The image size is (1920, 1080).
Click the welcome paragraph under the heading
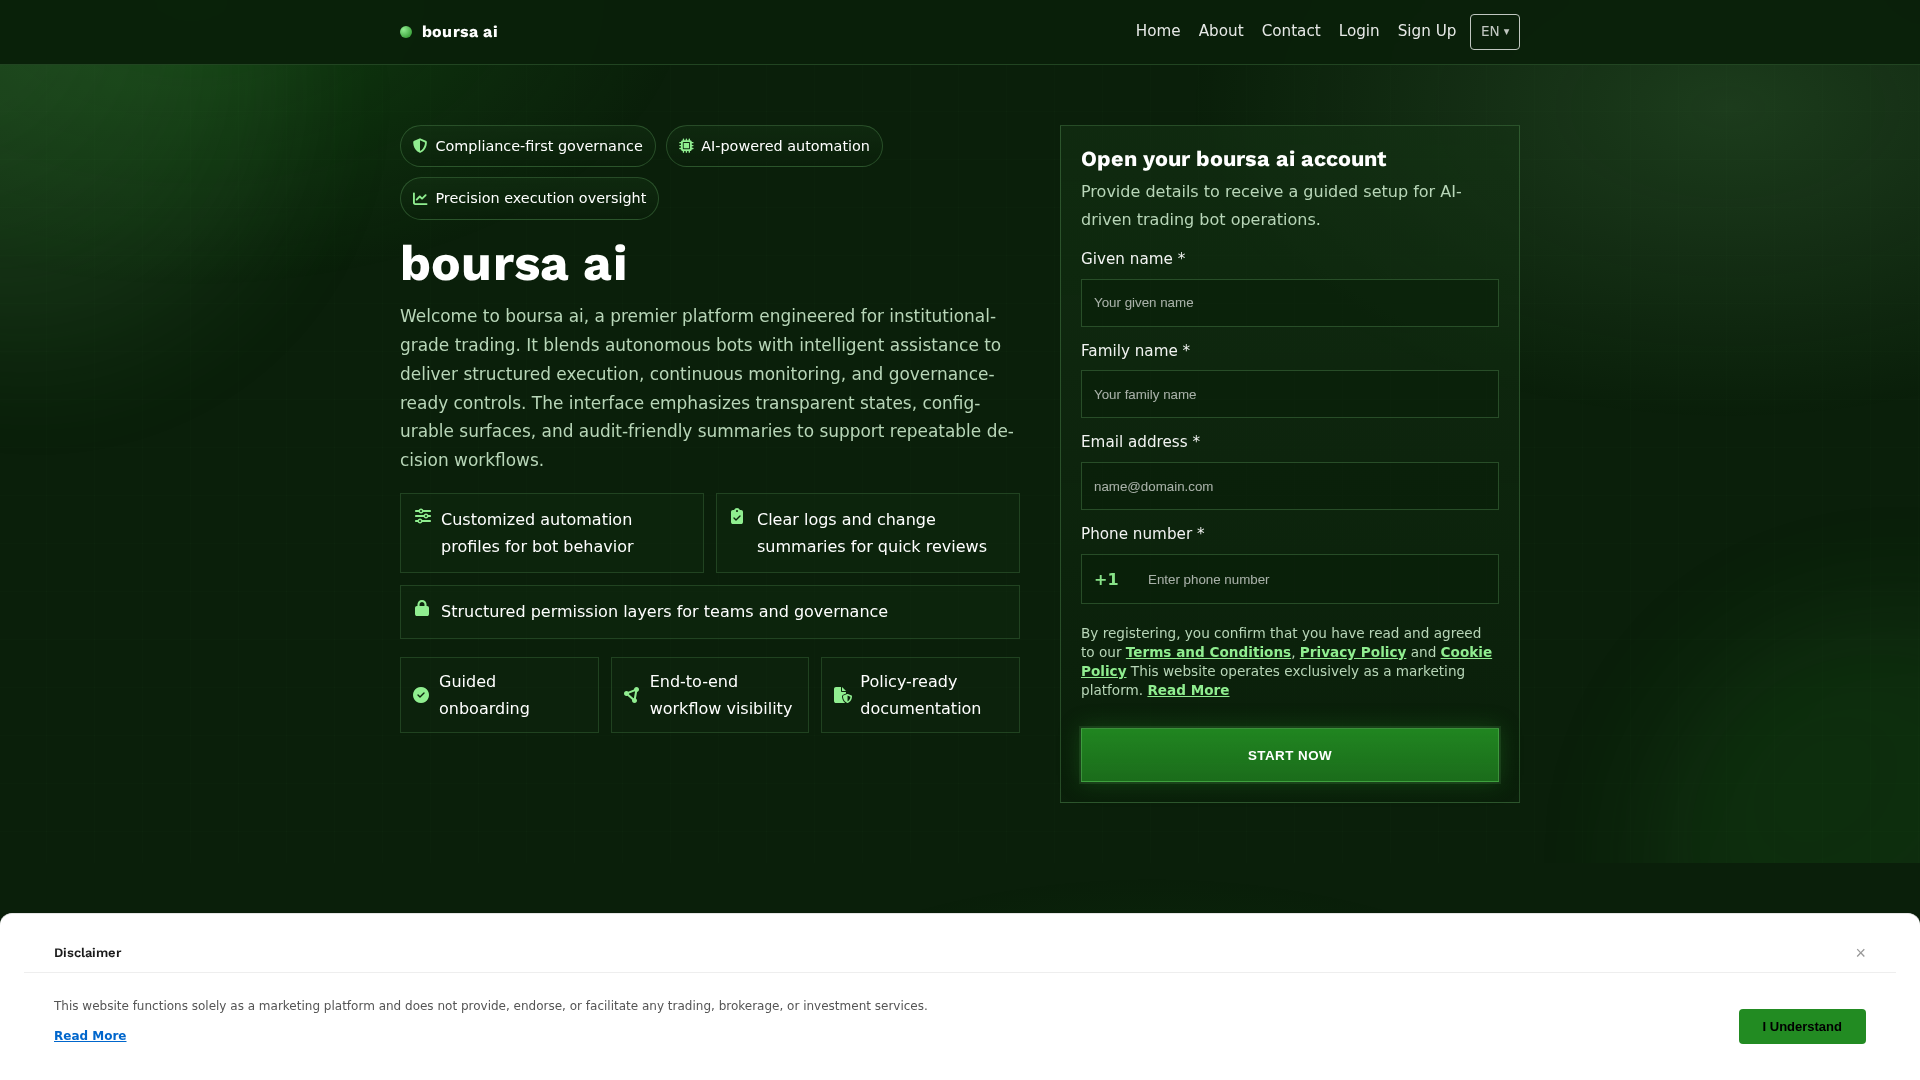click(x=708, y=388)
